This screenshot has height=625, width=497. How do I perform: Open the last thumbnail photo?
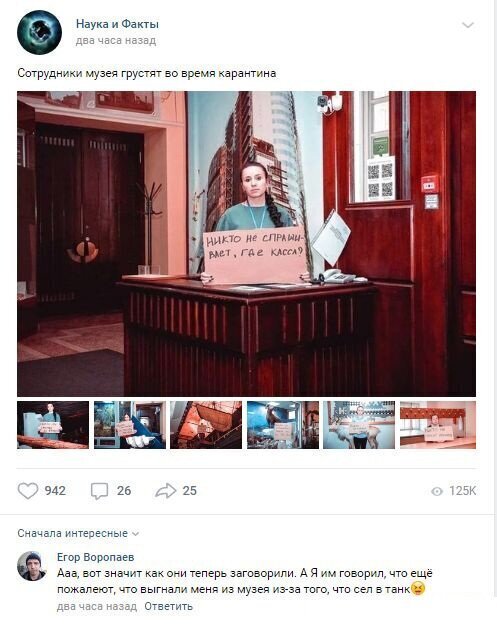438,425
